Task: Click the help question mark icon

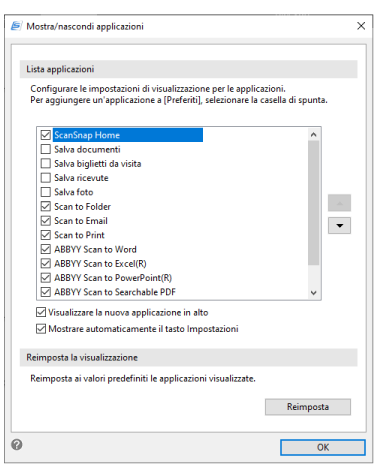Action: 17,444
